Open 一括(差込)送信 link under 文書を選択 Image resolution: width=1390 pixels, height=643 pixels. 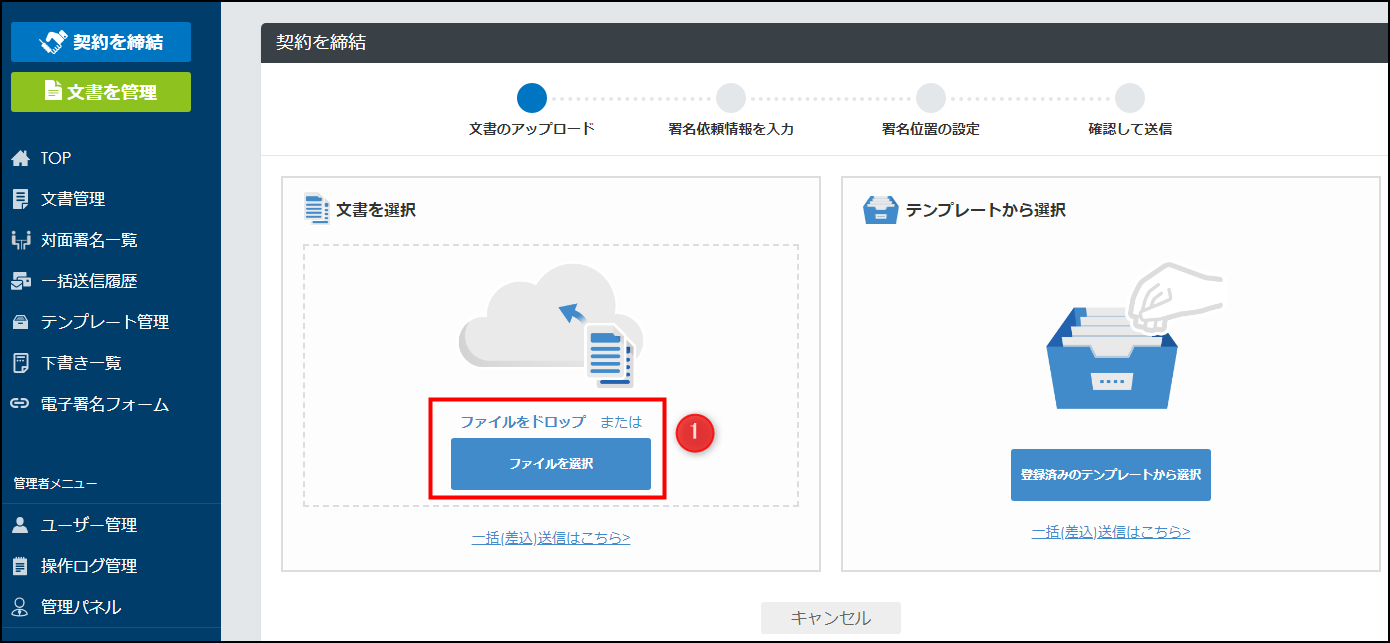click(550, 538)
